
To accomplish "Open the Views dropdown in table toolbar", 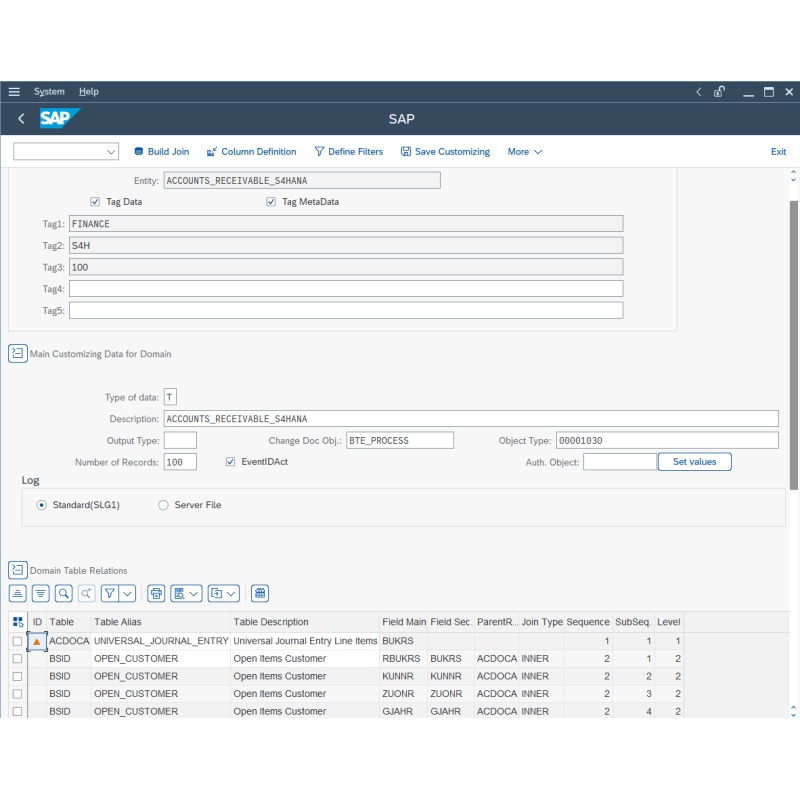I will pyautogui.click(x=186, y=593).
